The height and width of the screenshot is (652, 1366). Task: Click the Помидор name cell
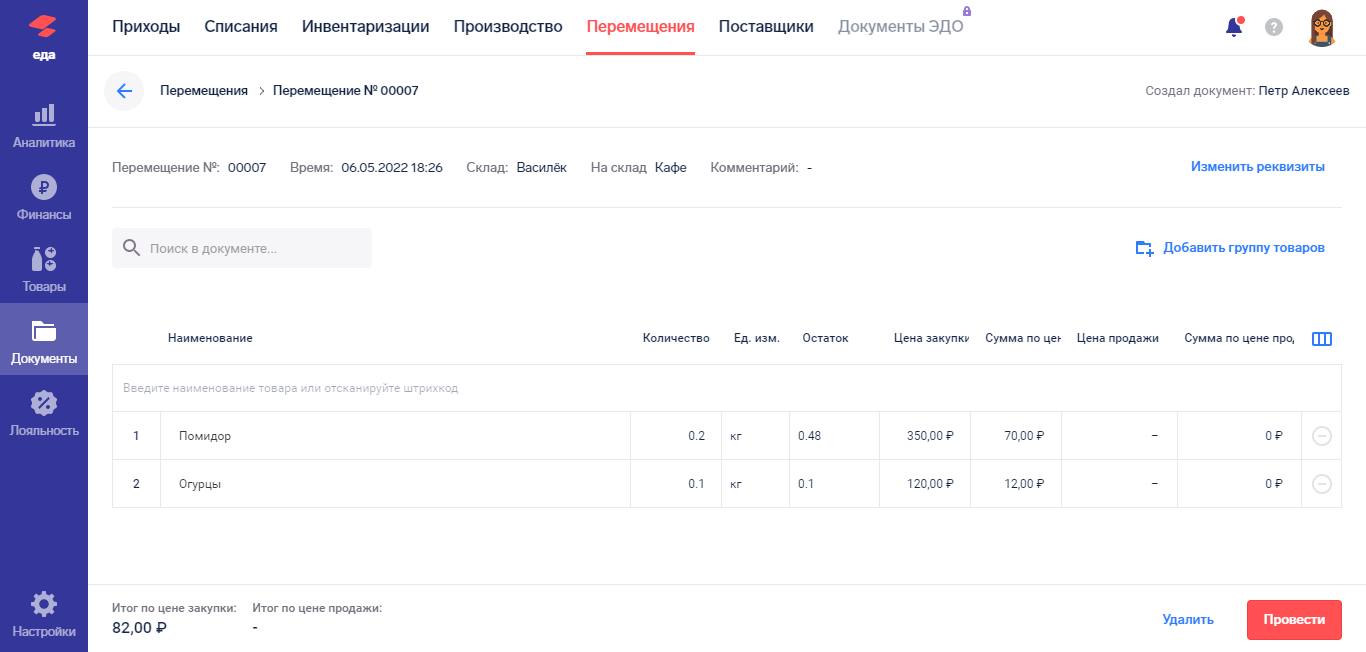click(x=395, y=436)
